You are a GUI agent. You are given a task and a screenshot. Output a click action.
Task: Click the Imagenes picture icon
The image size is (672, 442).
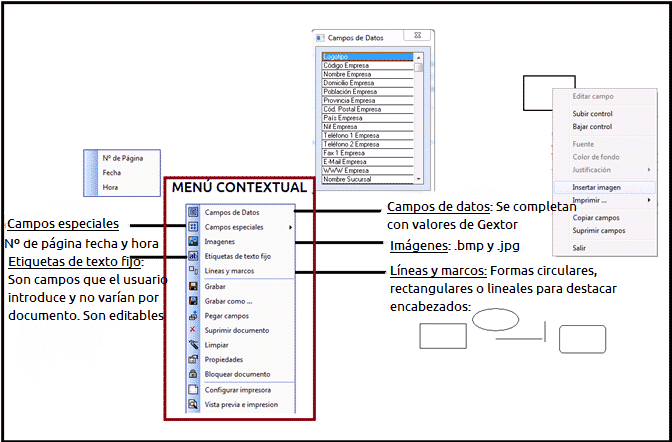193,241
